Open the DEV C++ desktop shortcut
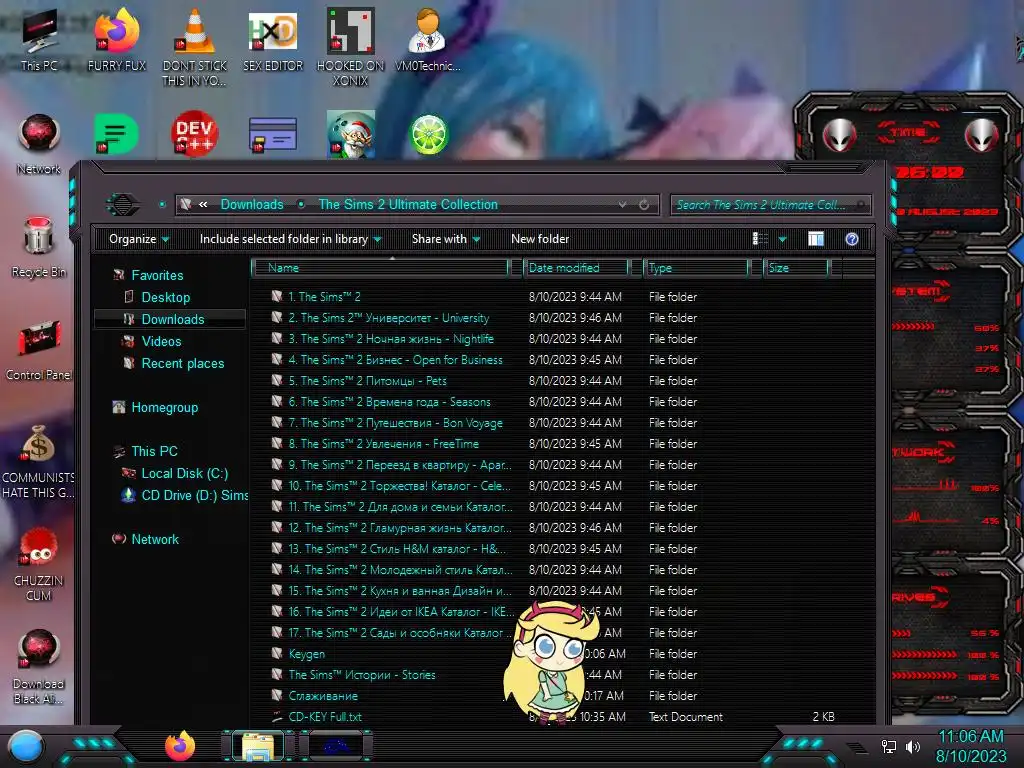The height and width of the screenshot is (768, 1024). tap(195, 134)
